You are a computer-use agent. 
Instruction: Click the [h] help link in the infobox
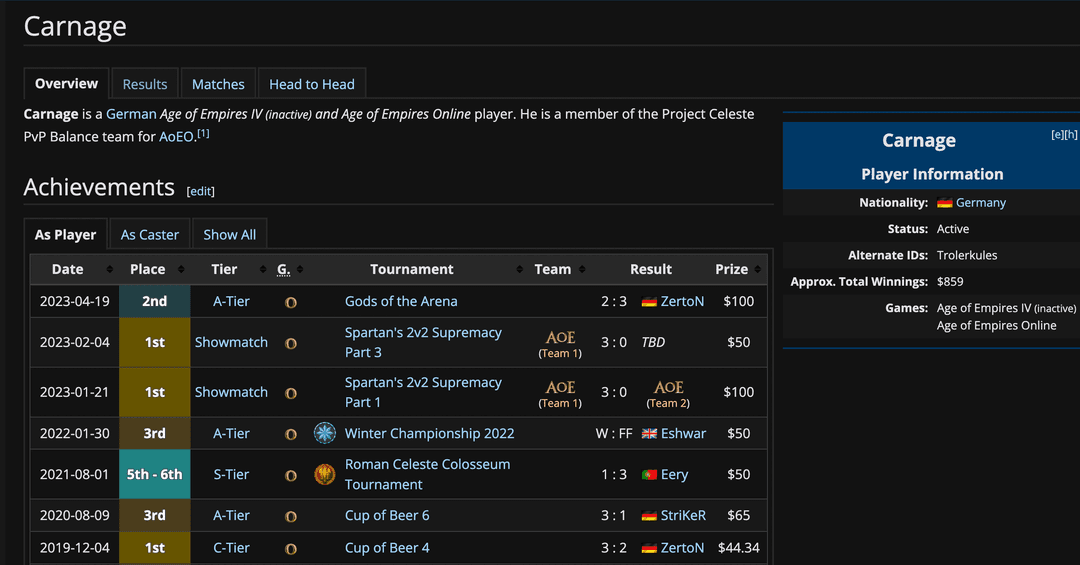click(1071, 134)
